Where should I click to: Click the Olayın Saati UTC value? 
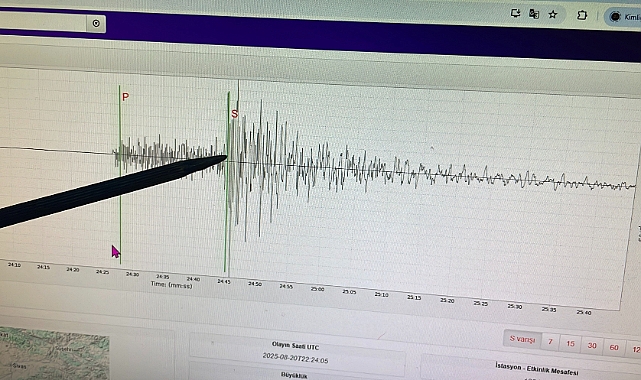pos(295,358)
